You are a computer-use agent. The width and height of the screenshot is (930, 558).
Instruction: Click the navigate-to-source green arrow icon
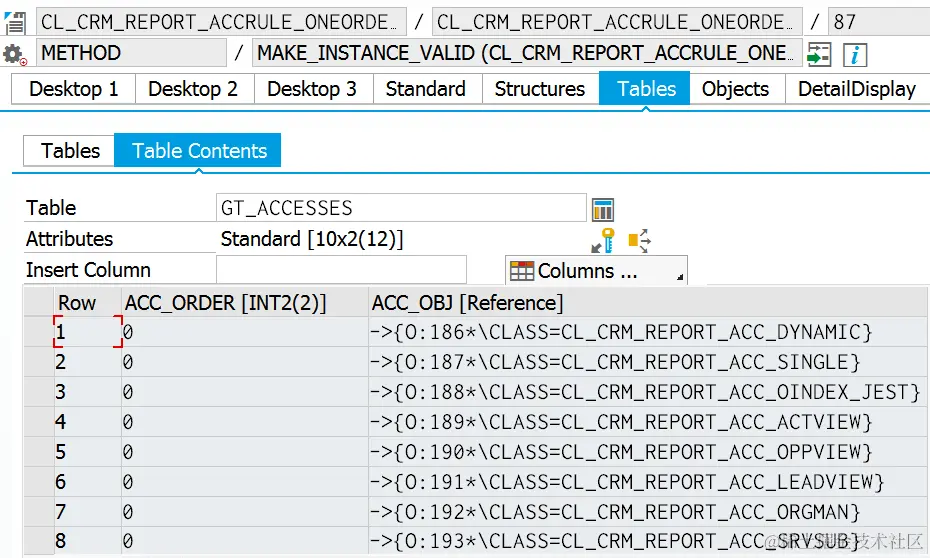pos(819,55)
